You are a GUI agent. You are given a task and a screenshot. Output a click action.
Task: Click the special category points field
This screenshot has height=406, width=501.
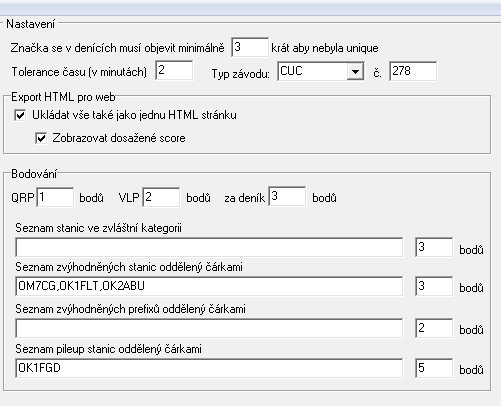(x=434, y=247)
